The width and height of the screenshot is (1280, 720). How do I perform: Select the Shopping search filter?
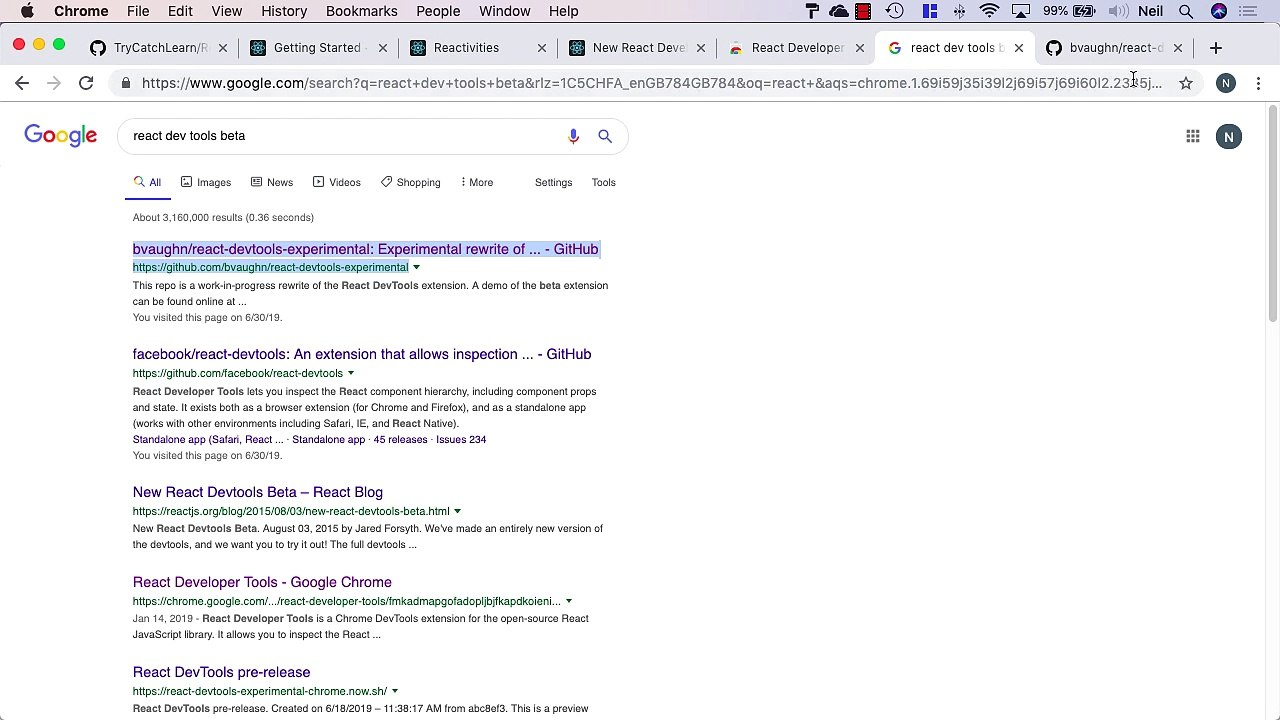coord(410,182)
